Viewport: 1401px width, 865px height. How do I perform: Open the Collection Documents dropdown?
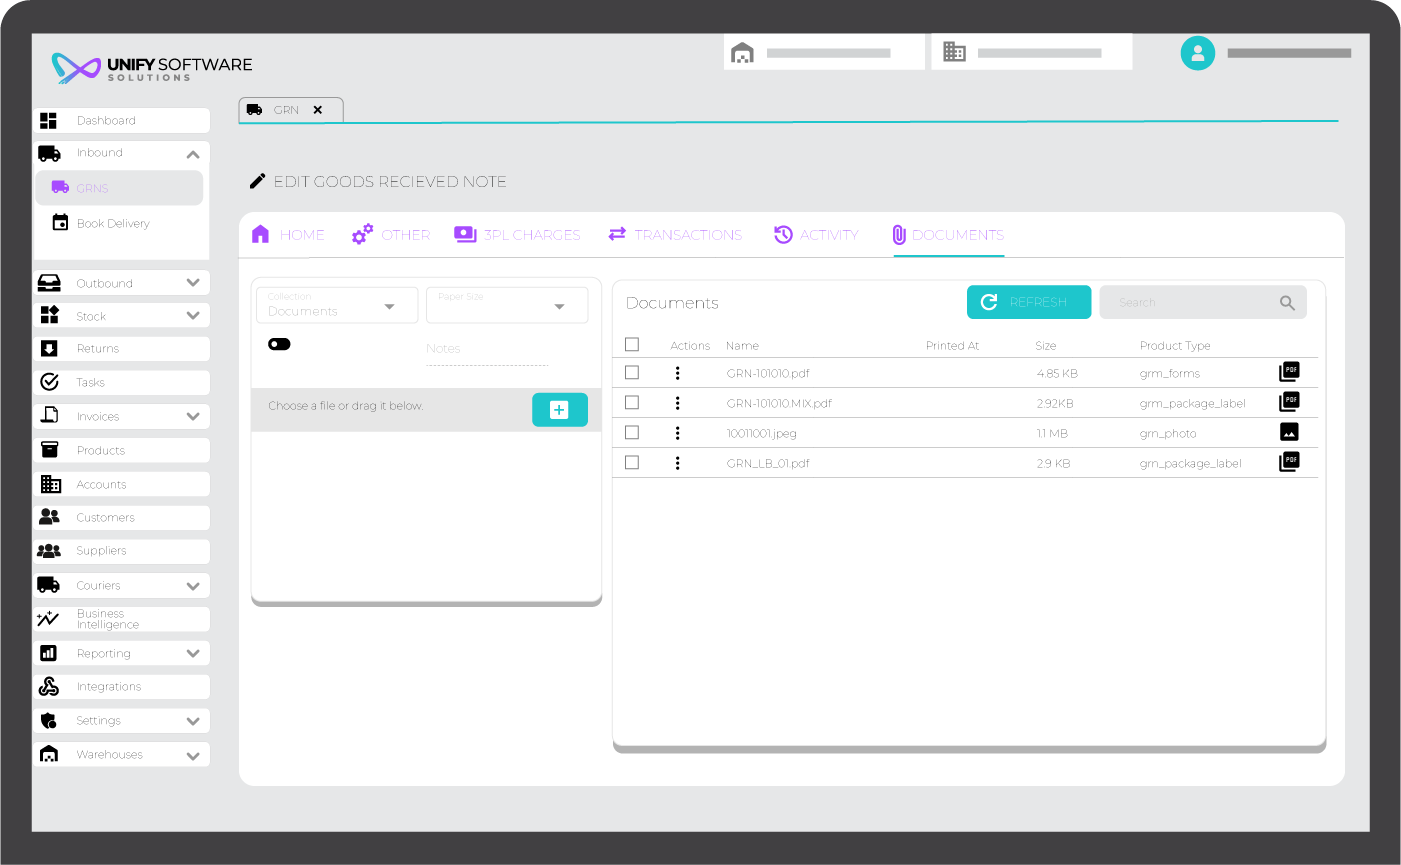tap(337, 306)
